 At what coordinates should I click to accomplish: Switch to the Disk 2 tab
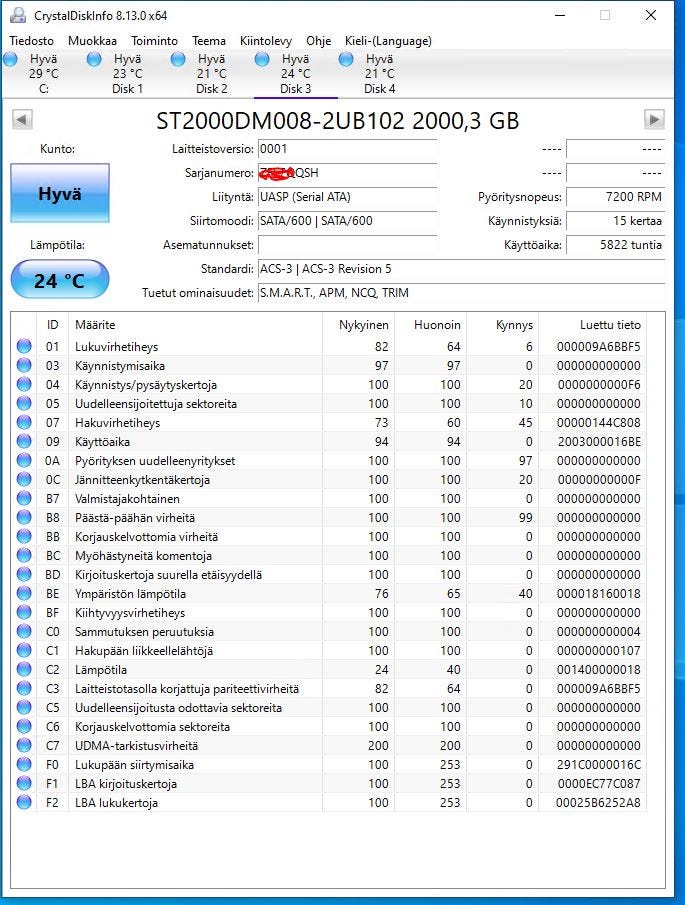[x=211, y=74]
